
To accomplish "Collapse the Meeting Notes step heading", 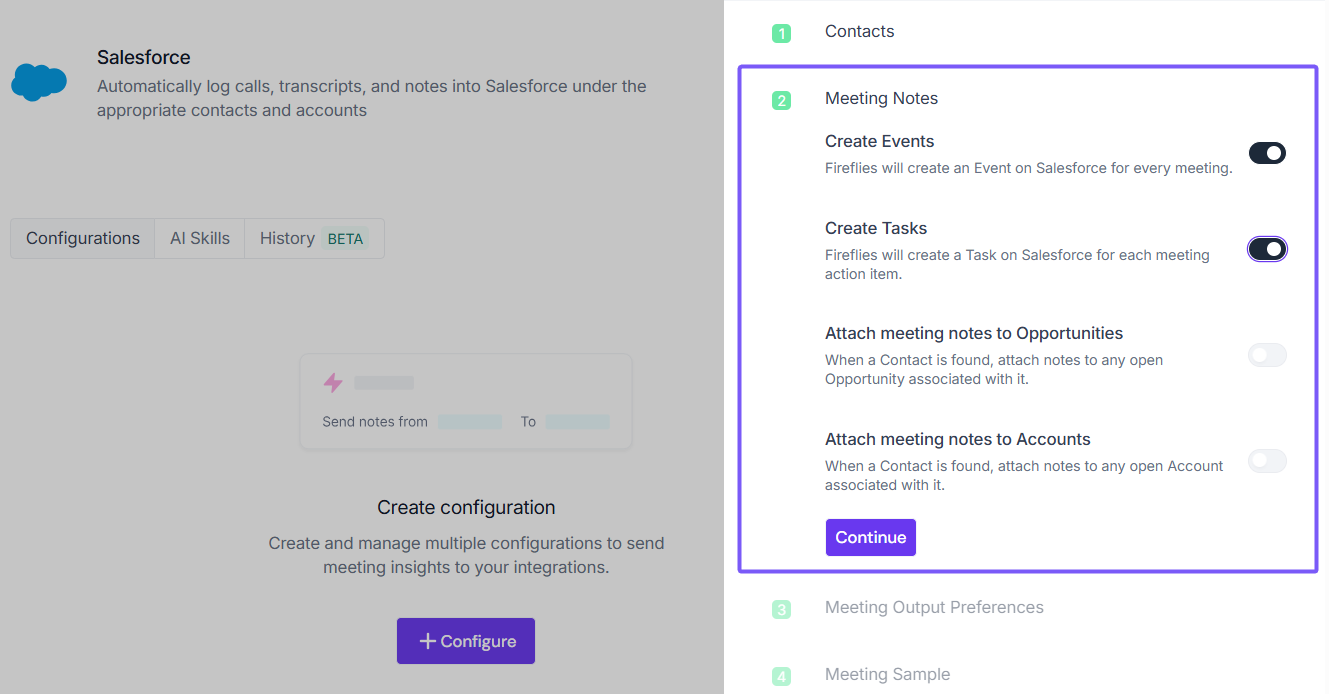I will tap(881, 98).
